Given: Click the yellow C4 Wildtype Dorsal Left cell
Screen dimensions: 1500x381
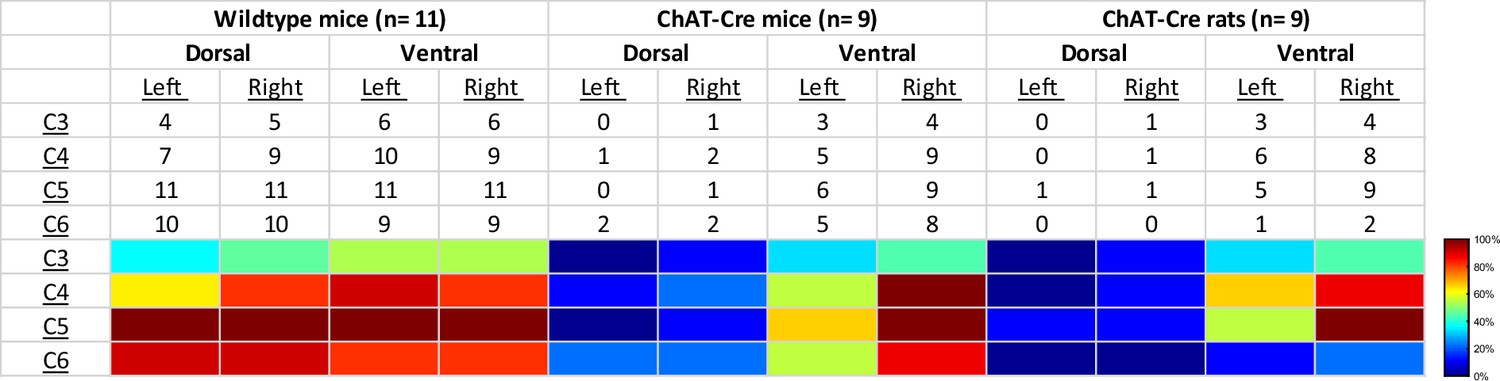Looking at the screenshot, I should (x=165, y=291).
